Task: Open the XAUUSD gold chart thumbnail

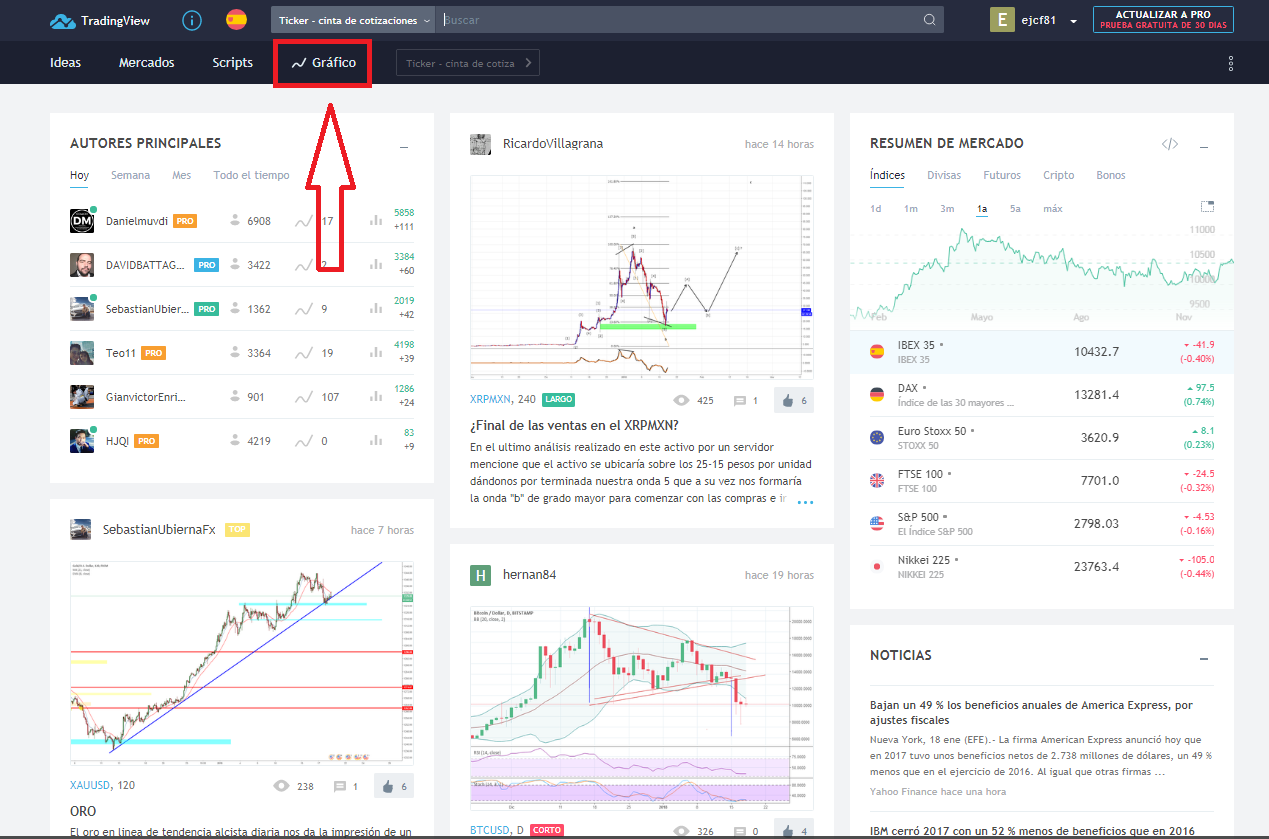Action: click(242, 662)
